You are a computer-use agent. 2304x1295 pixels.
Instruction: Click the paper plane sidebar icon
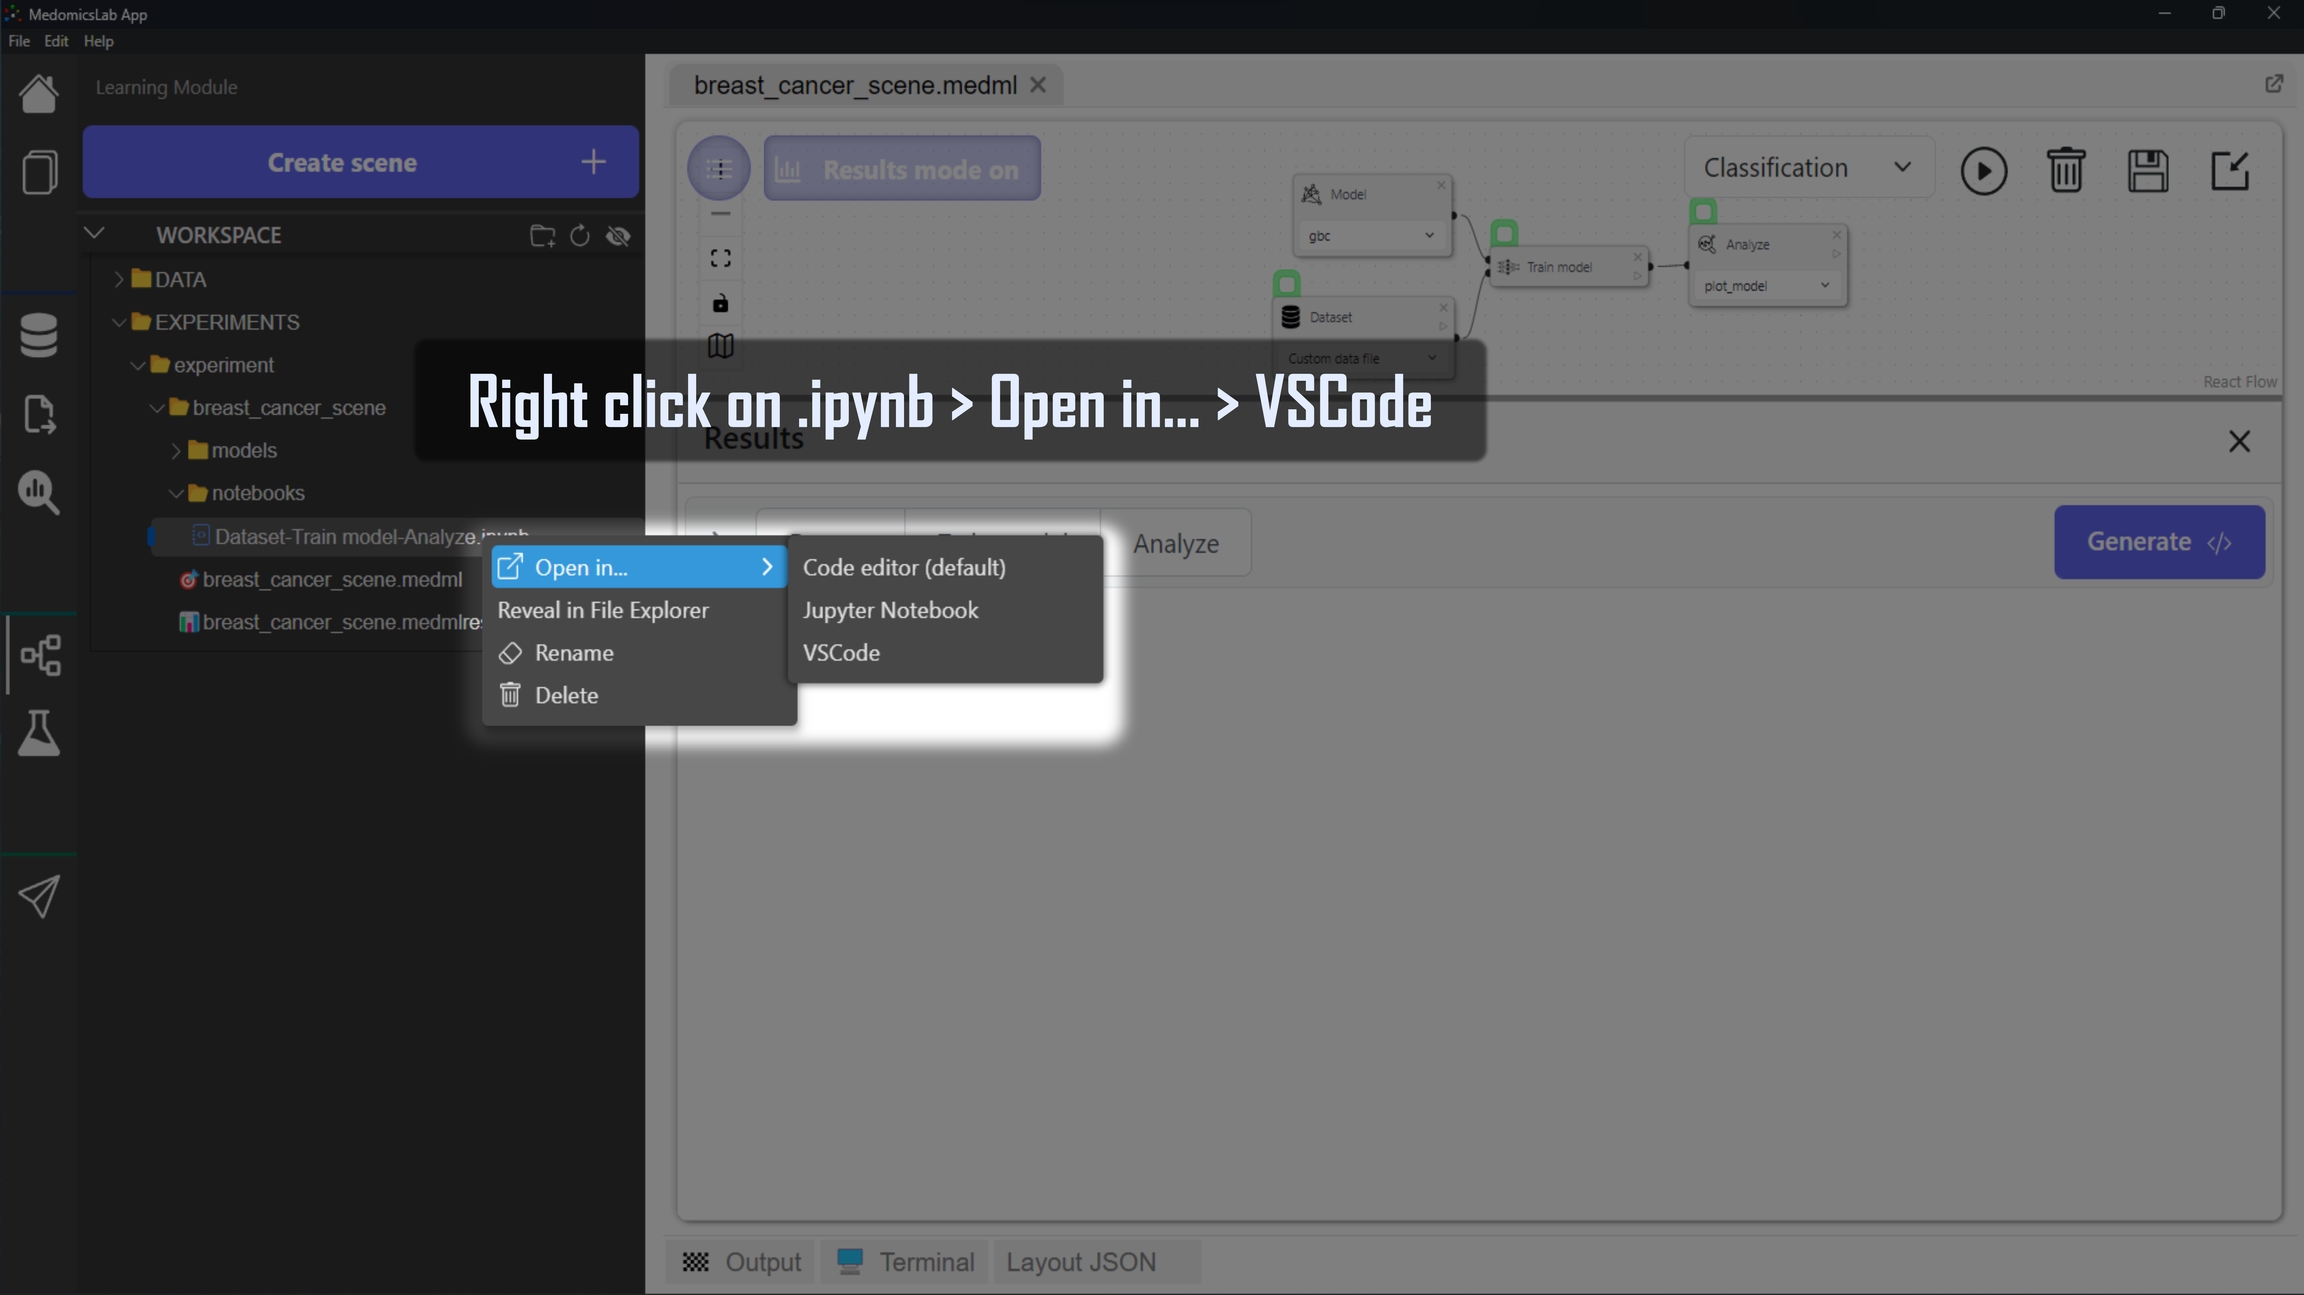pos(39,896)
